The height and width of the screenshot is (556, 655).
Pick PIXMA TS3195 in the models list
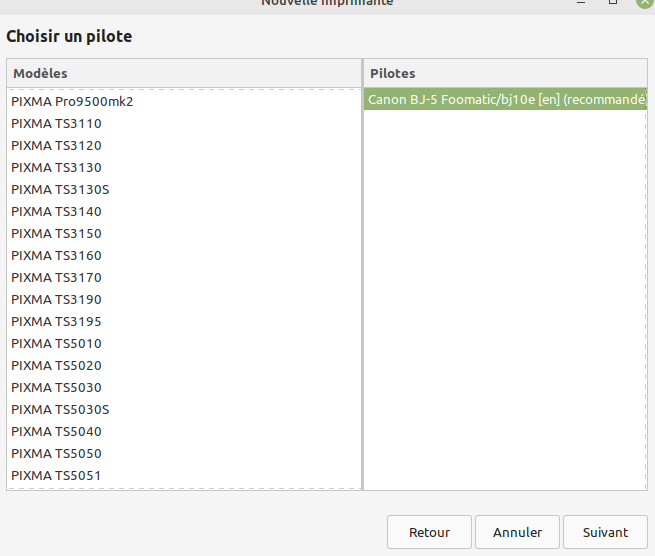point(56,321)
